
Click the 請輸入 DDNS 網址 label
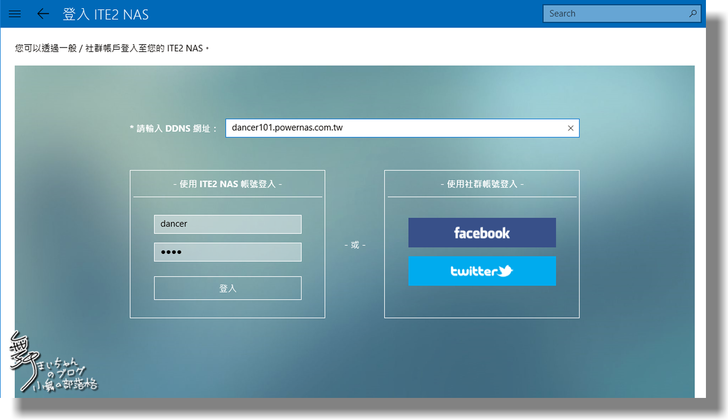click(x=173, y=129)
